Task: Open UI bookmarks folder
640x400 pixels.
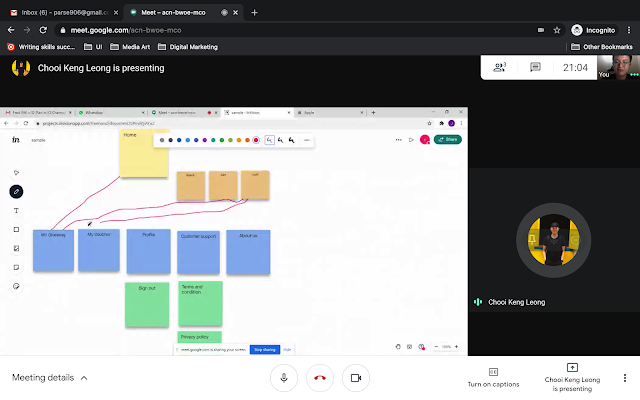Action: pyautogui.click(x=93, y=47)
